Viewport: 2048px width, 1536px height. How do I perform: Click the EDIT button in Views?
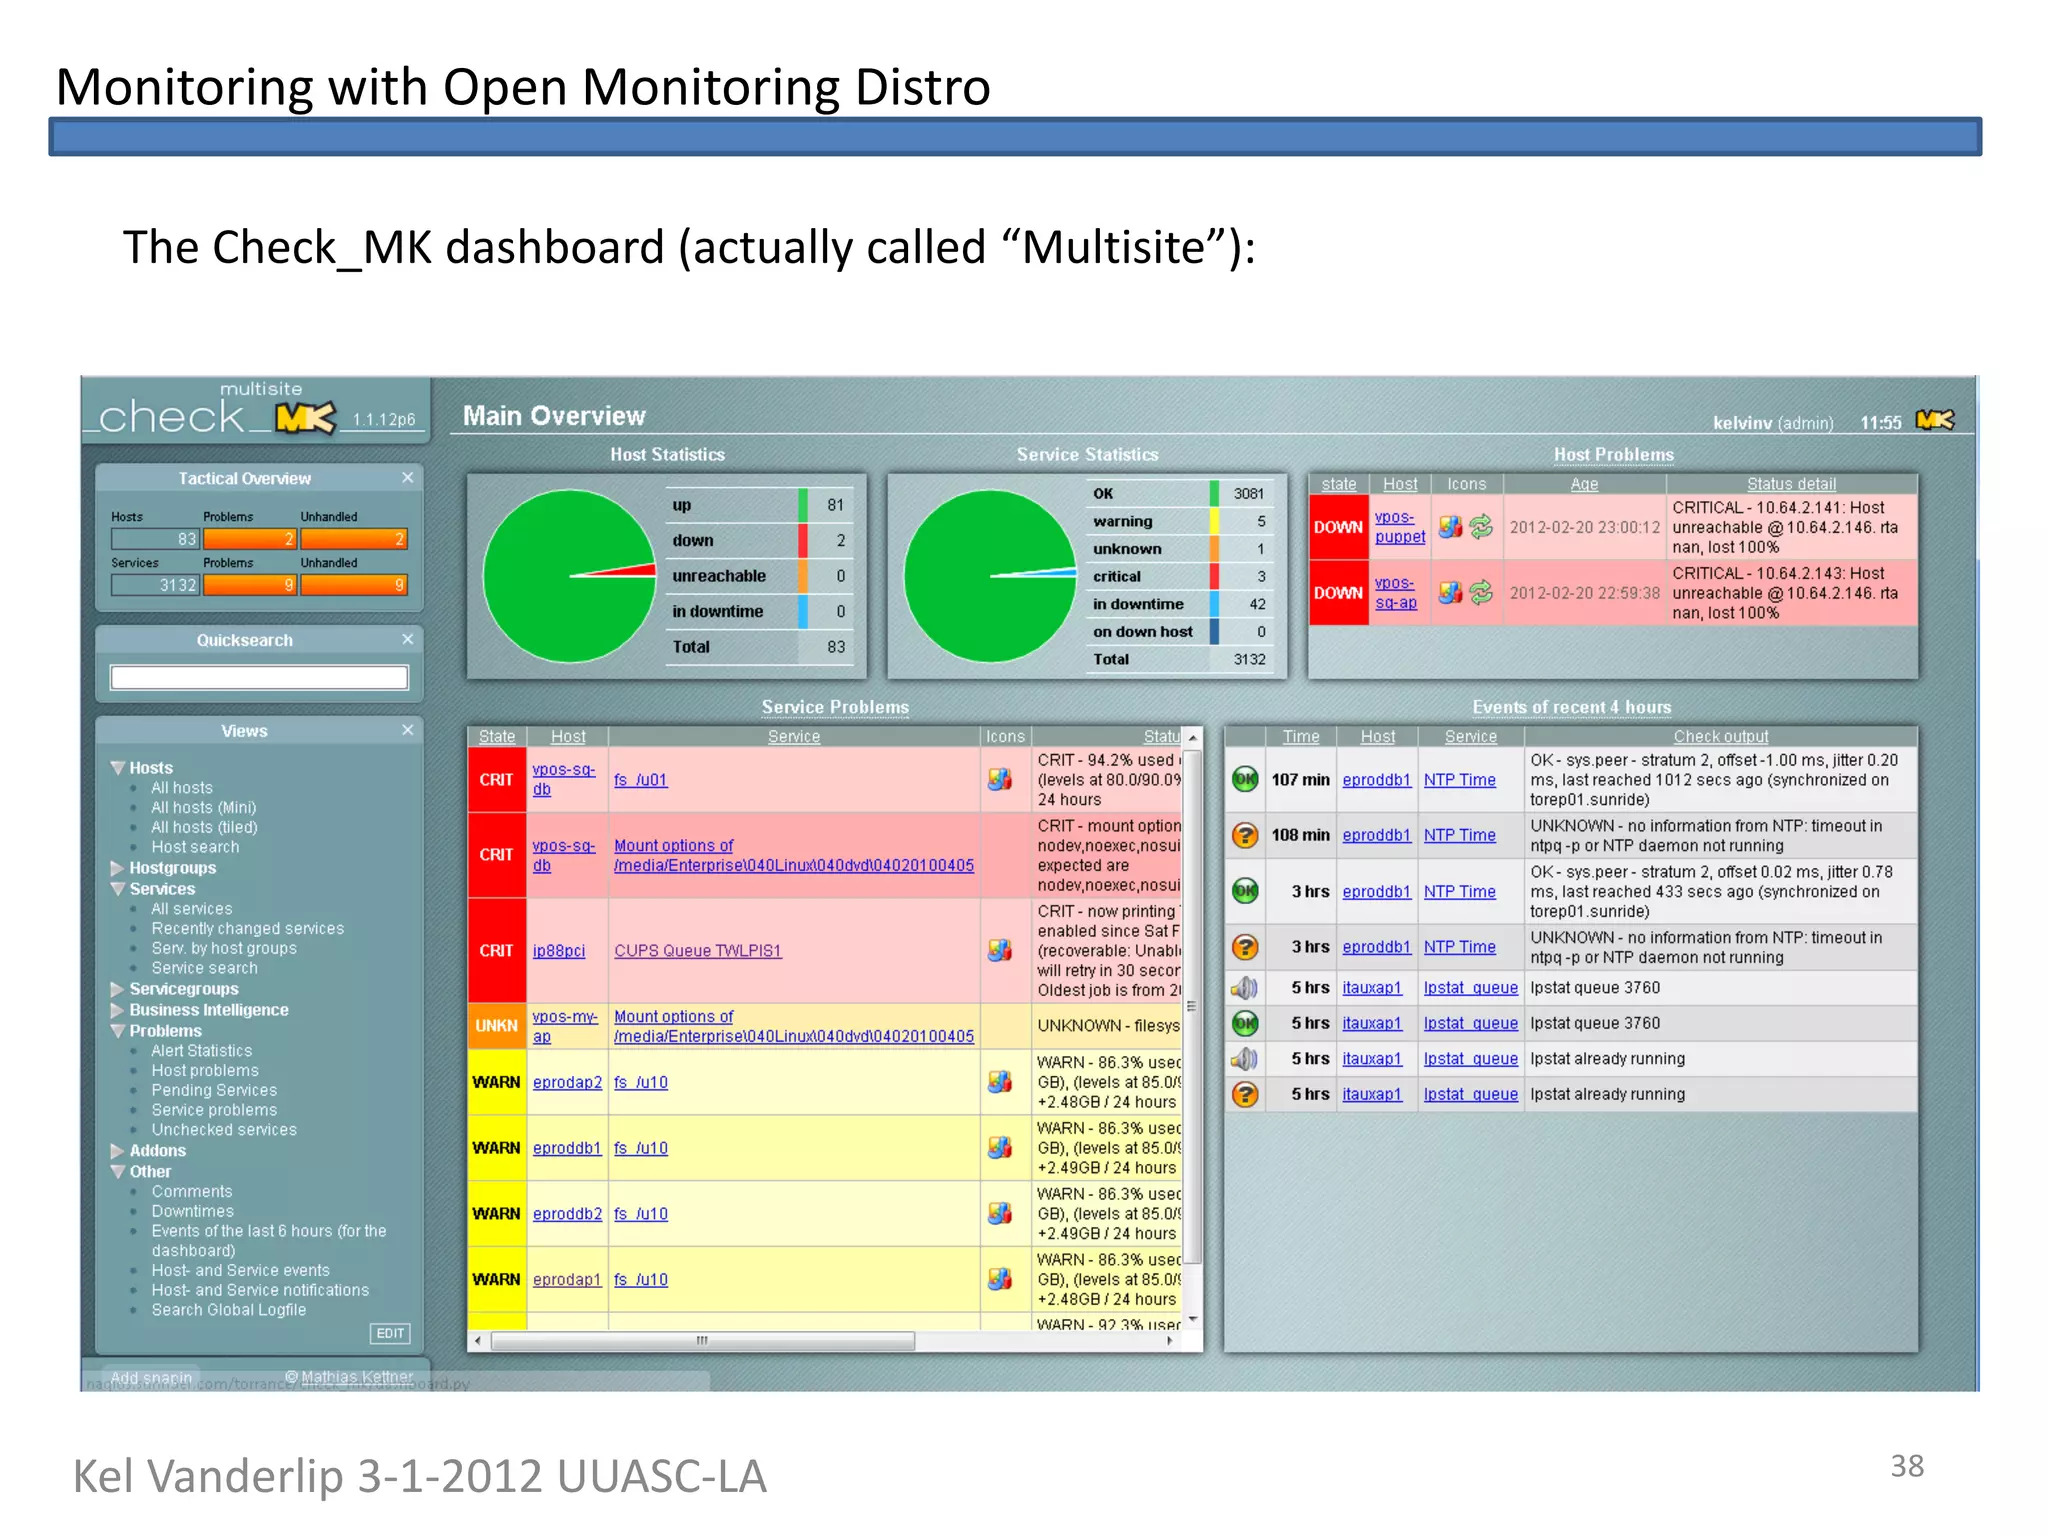pos(390,1333)
